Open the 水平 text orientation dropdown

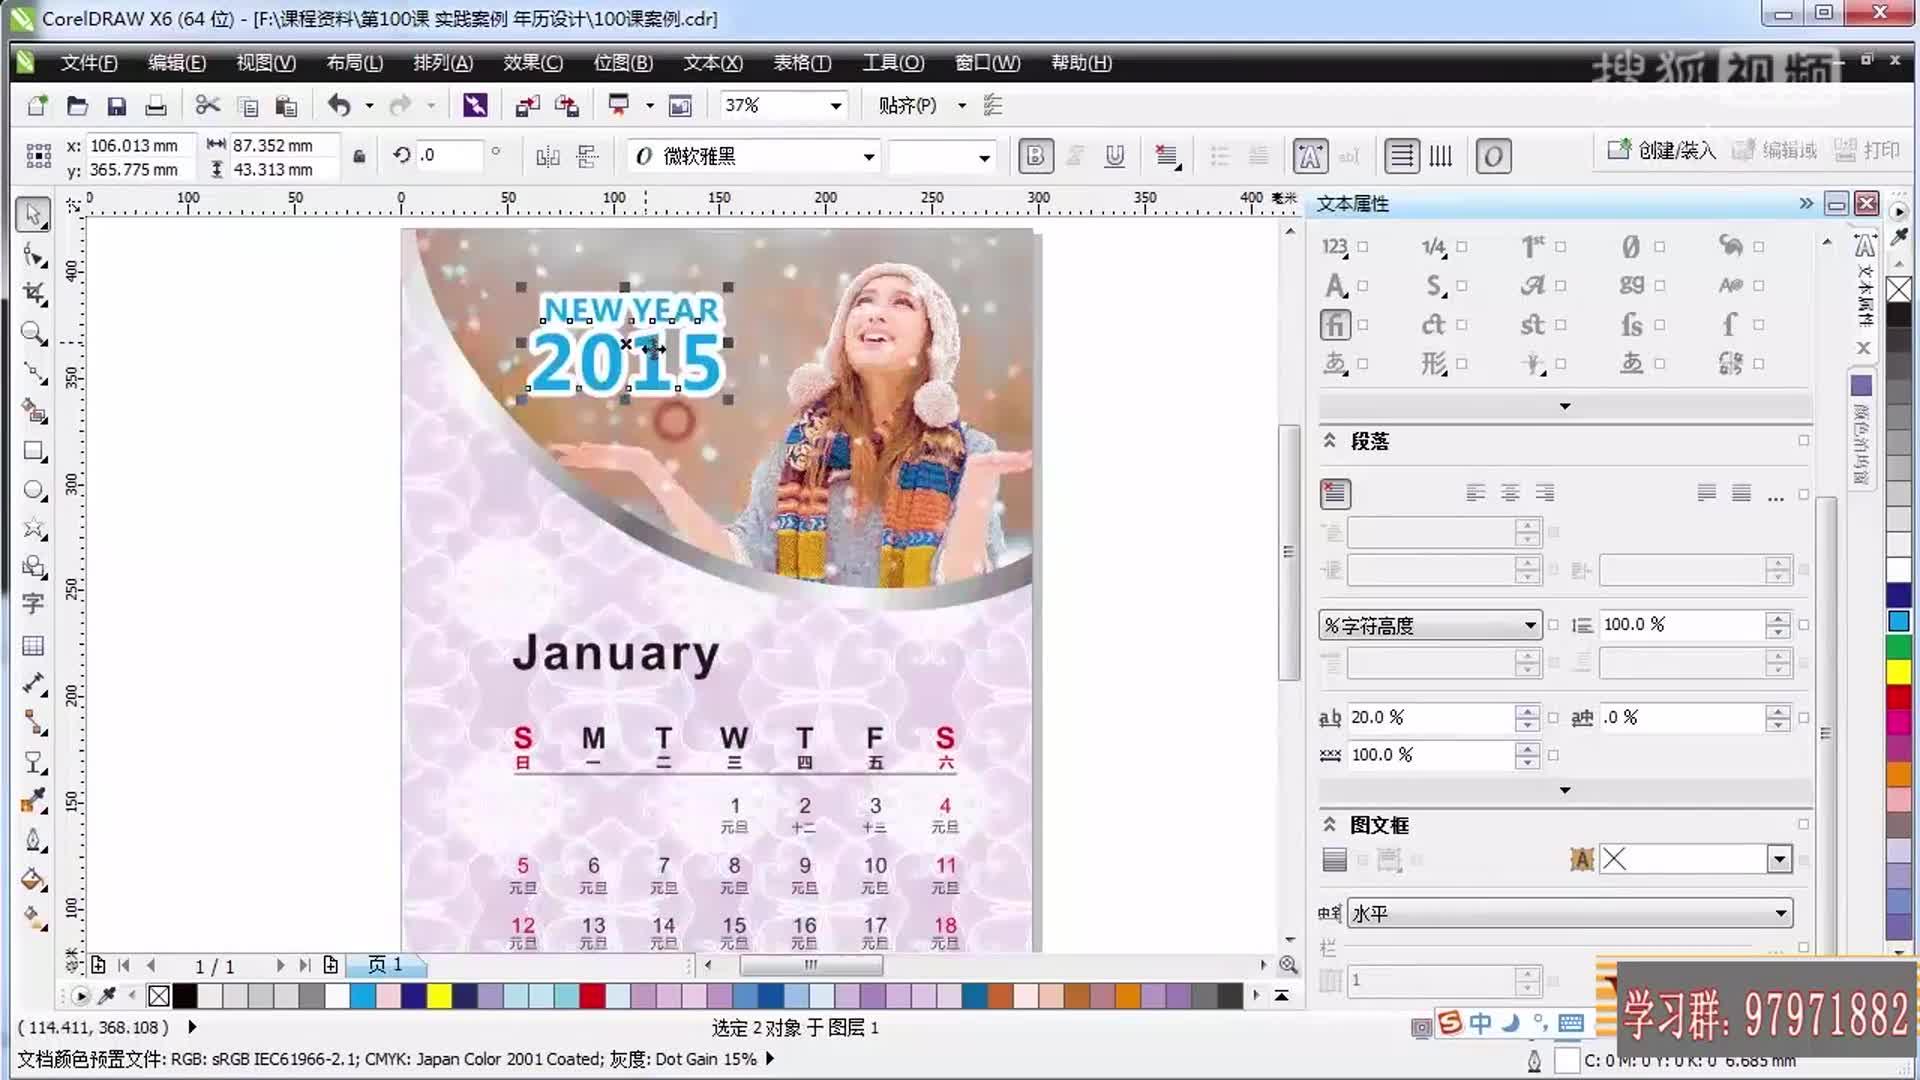pyautogui.click(x=1780, y=912)
